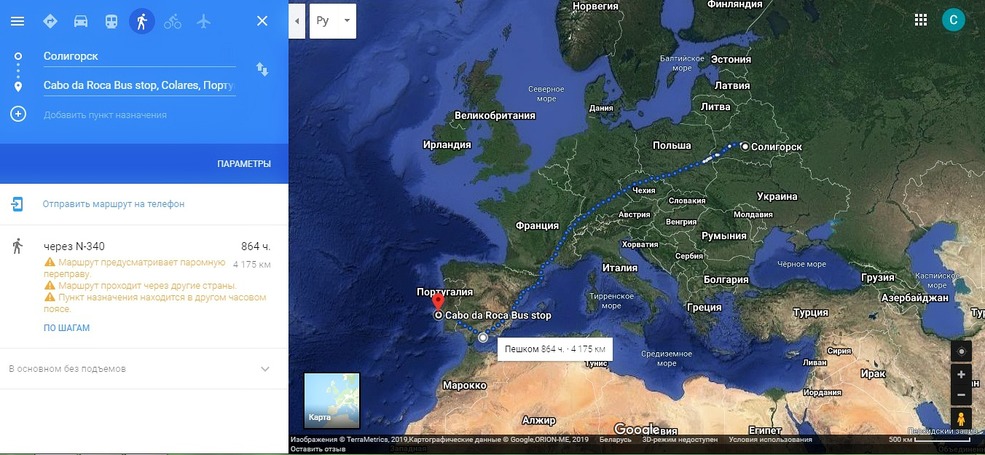Select the cycling travel mode icon
This screenshot has height=455, width=985.
(x=173, y=21)
